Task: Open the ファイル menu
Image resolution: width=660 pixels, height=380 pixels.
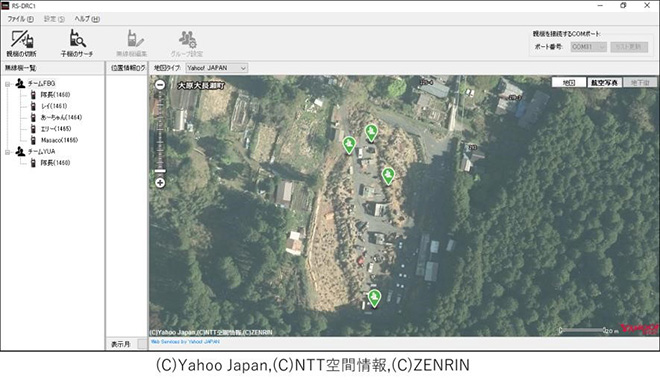Action: coord(20,19)
